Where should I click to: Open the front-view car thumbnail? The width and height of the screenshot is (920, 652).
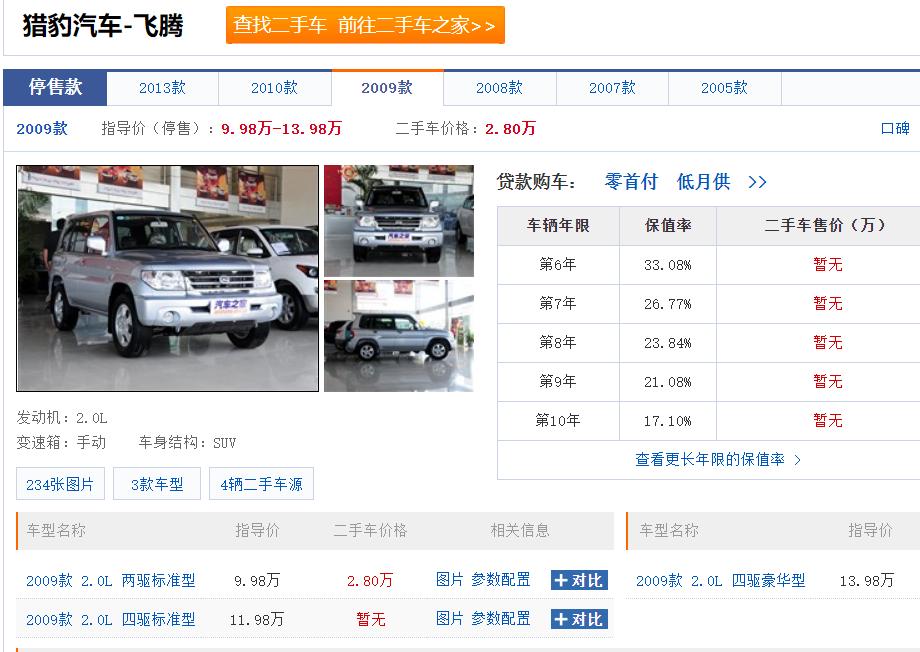(398, 221)
